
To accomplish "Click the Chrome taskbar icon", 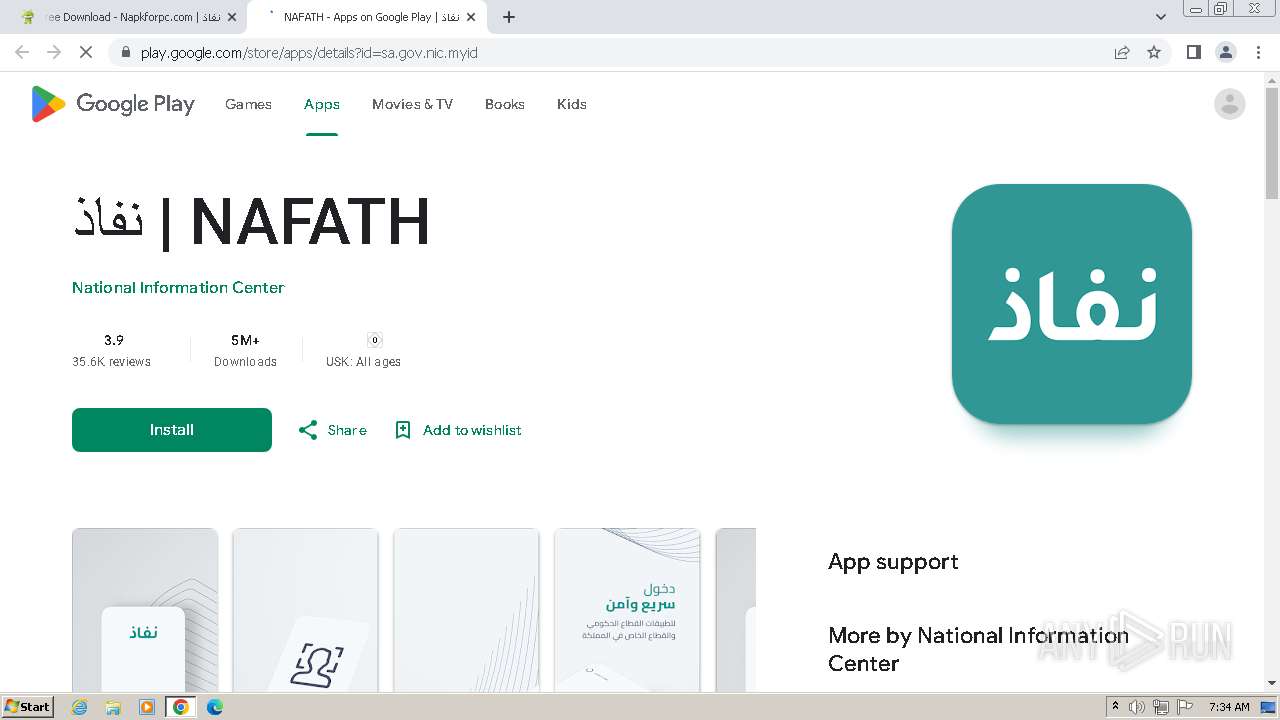I will 181,707.
